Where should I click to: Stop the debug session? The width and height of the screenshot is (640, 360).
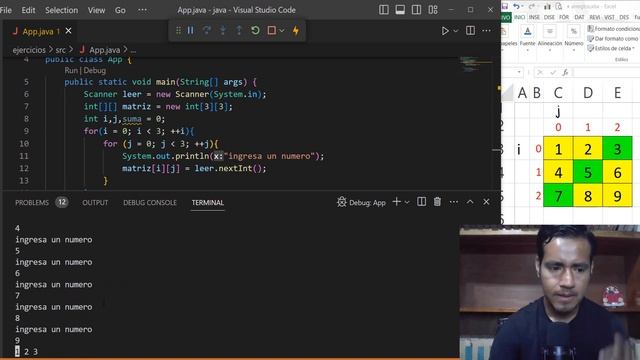click(x=271, y=31)
